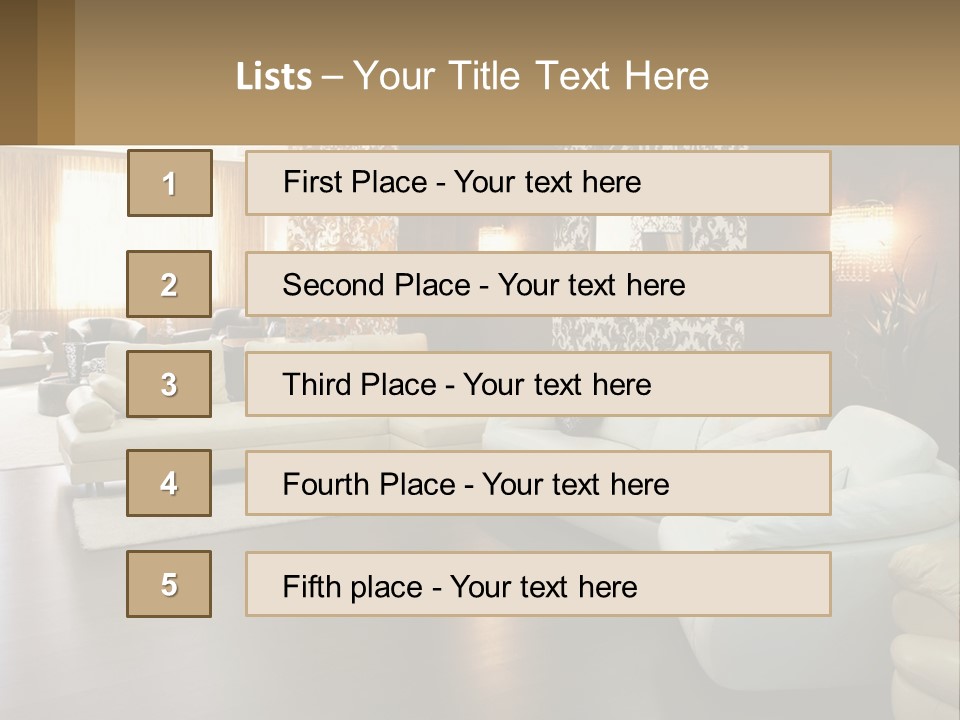
Task: Click the number 3 box
Action: pos(169,384)
